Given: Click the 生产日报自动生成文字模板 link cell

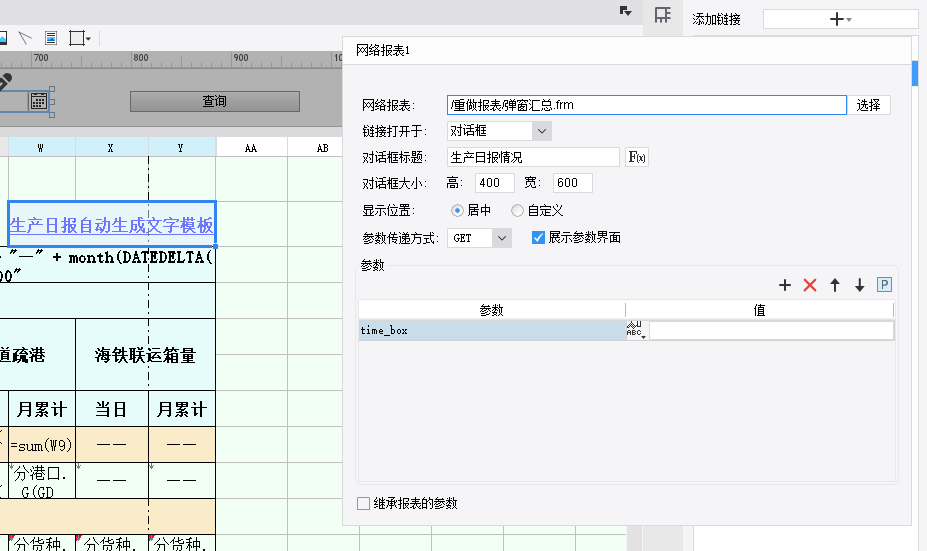Looking at the screenshot, I should (112, 226).
